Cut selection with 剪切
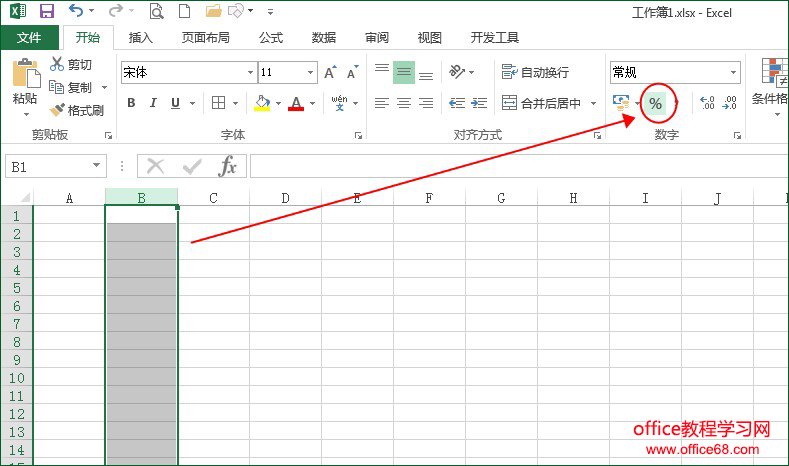The width and height of the screenshot is (789, 466). click(71, 64)
